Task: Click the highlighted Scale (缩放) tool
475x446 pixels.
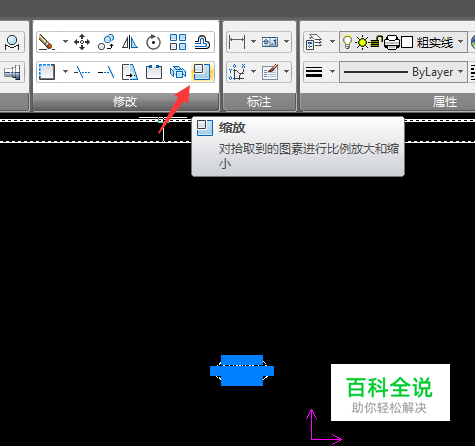Action: point(202,72)
